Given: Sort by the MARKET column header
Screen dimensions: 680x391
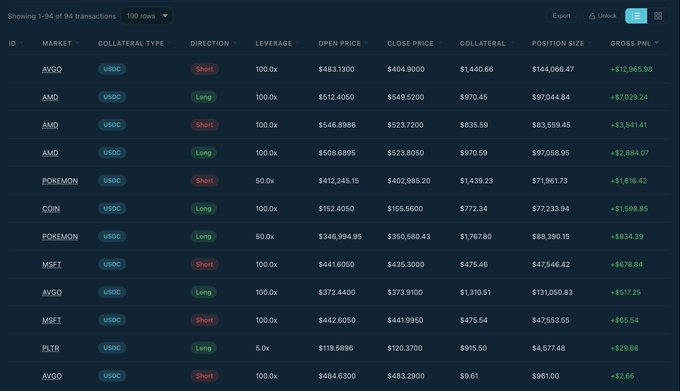Looking at the screenshot, I should click(60, 43).
